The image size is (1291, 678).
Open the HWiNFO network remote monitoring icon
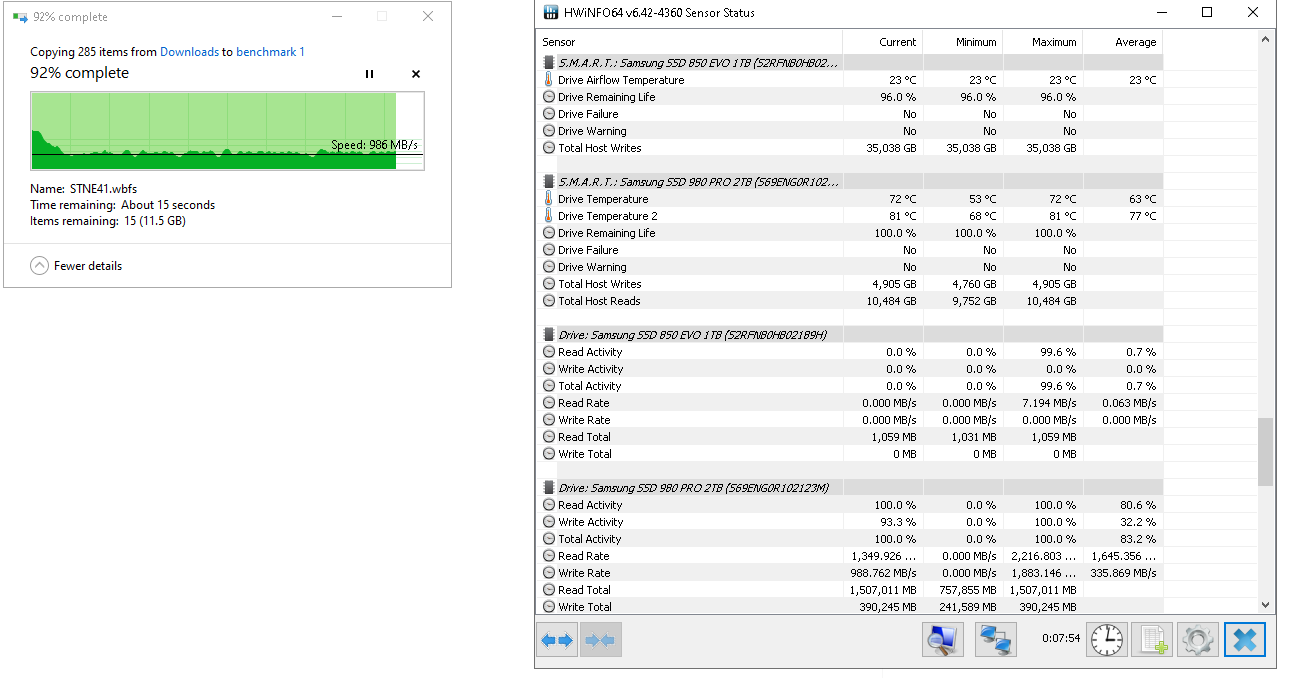pyautogui.click(x=995, y=640)
